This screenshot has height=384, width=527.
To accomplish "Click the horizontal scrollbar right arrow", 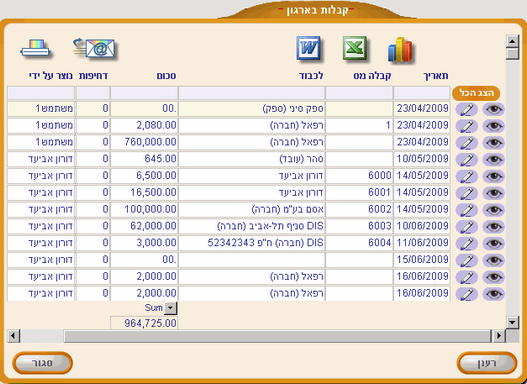I will click(x=499, y=336).
